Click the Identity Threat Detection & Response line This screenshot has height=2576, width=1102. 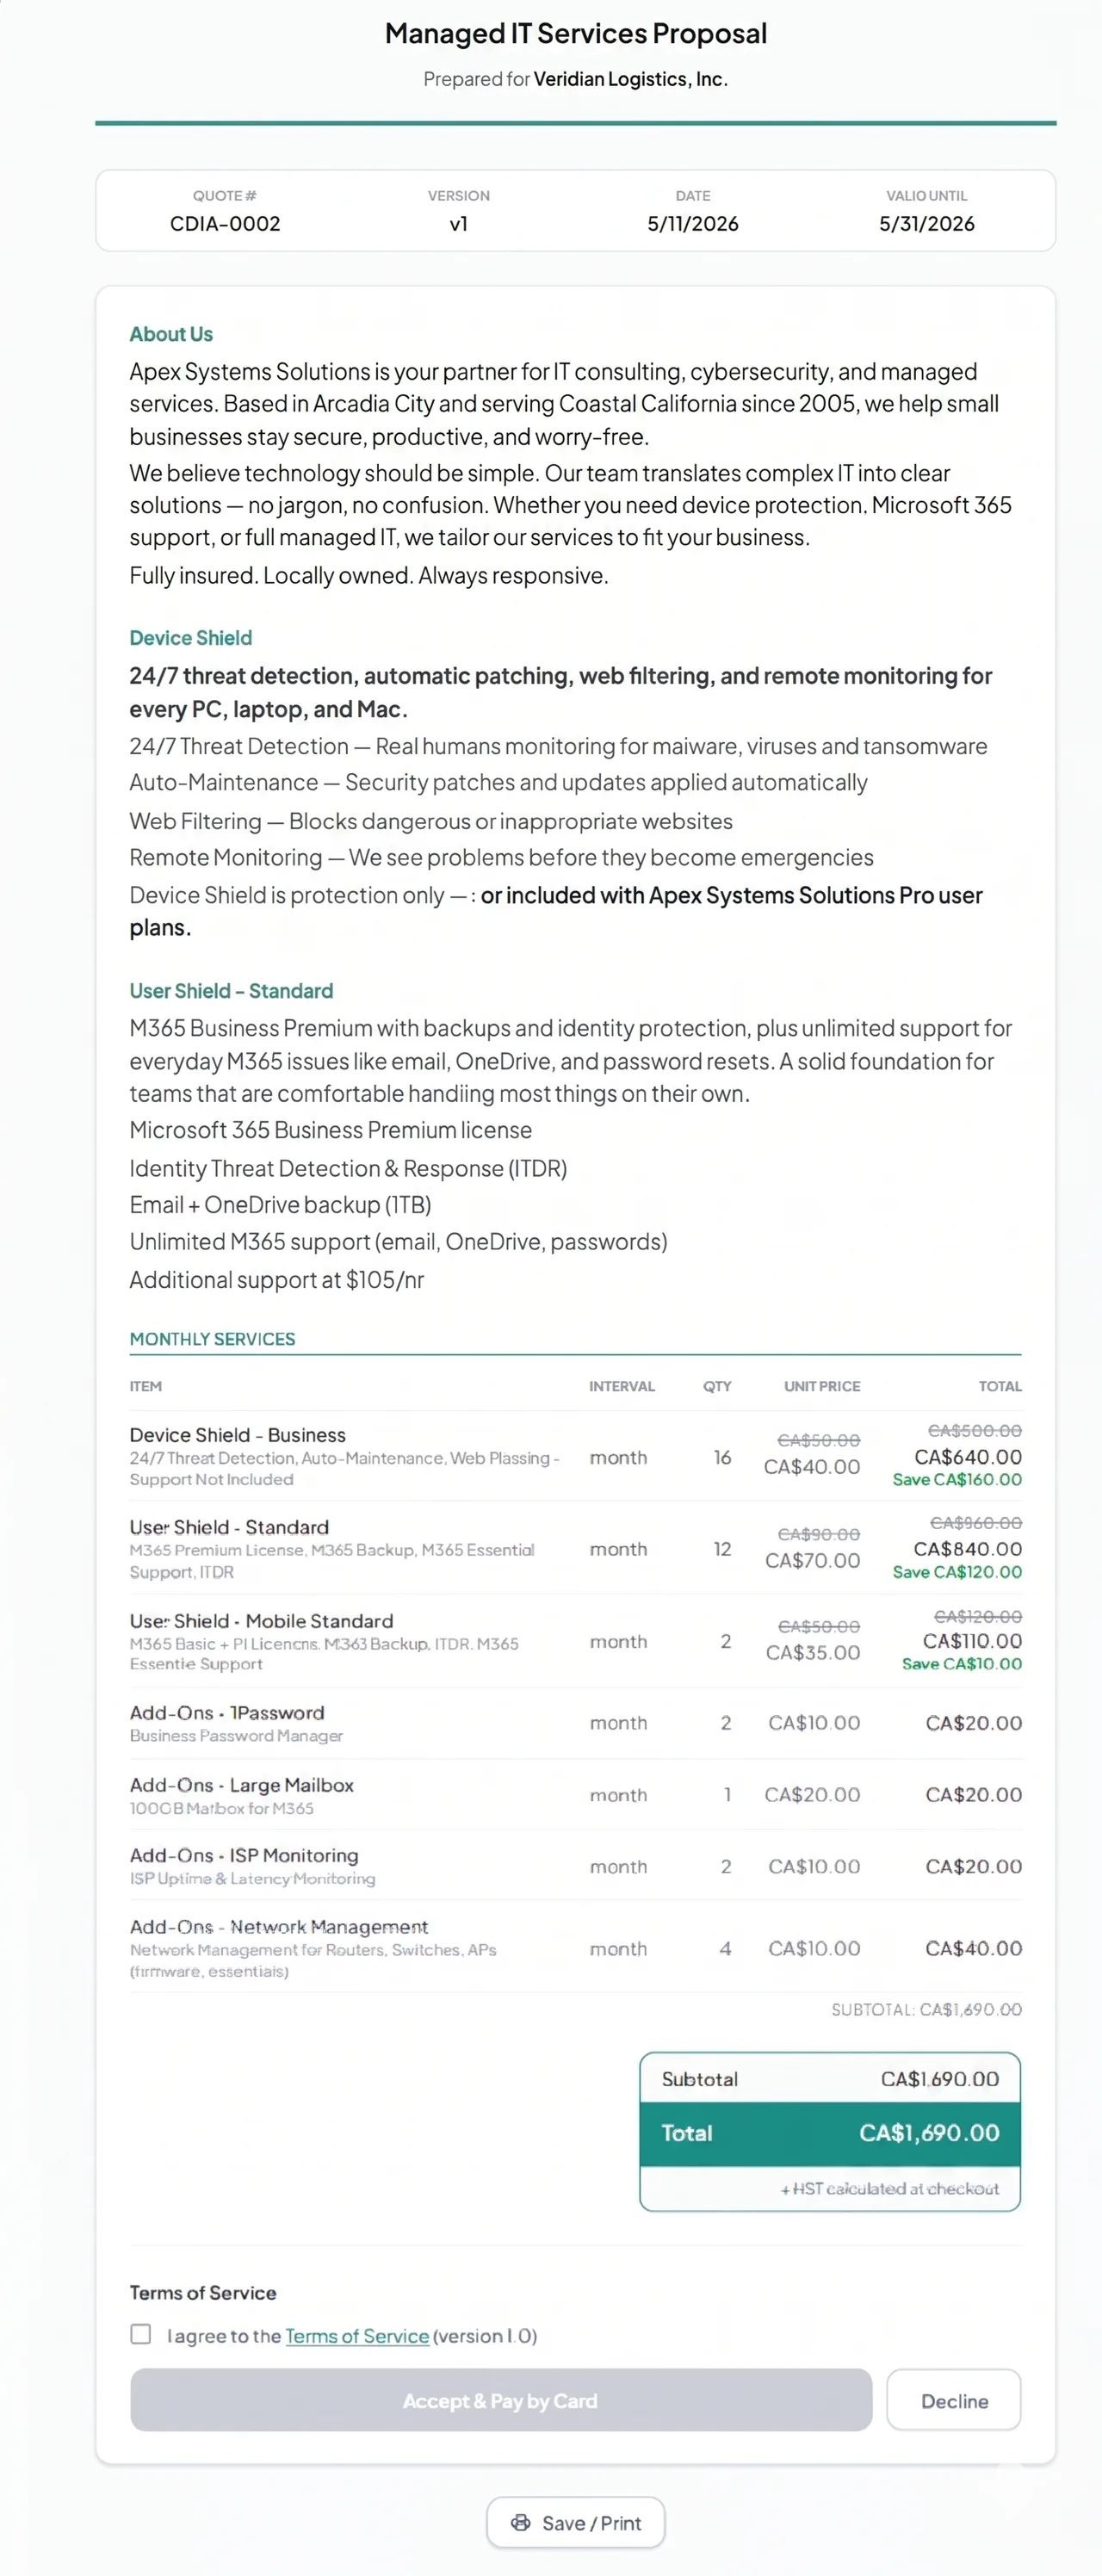coord(348,1168)
